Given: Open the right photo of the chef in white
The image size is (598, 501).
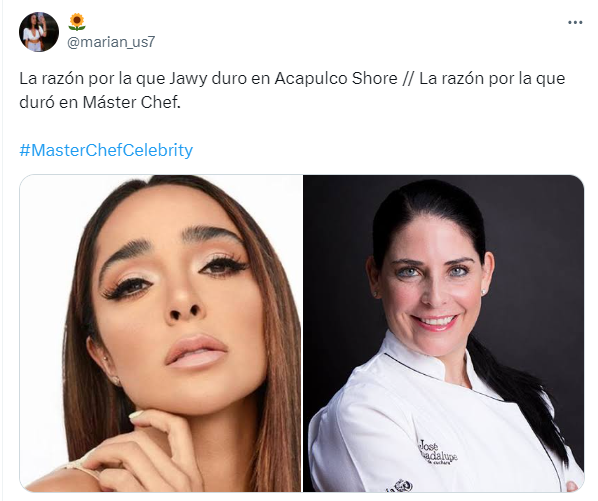Looking at the screenshot, I should click(444, 333).
